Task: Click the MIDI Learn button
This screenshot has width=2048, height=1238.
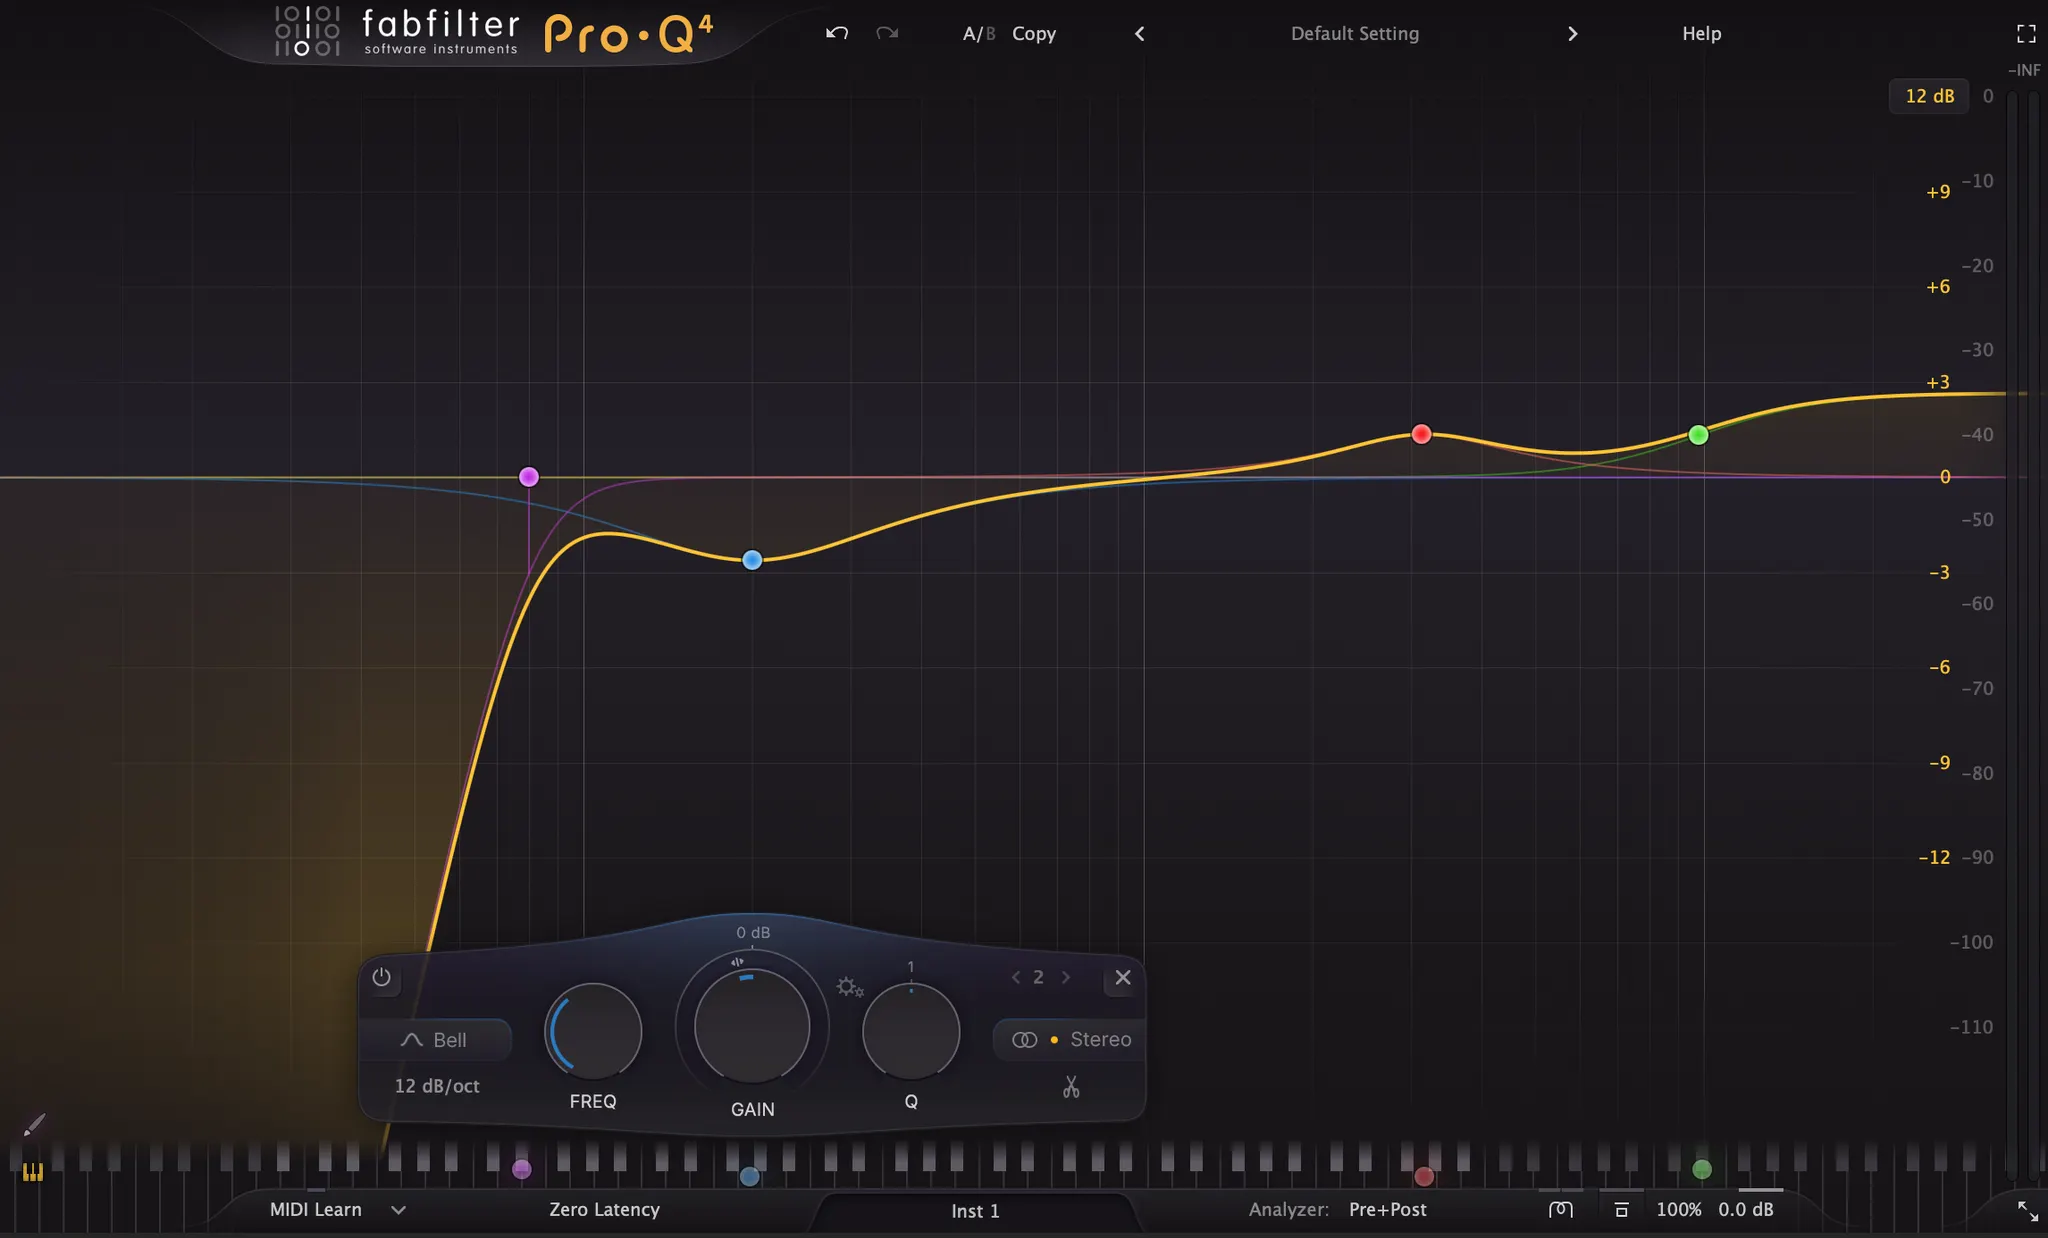Action: pos(316,1210)
